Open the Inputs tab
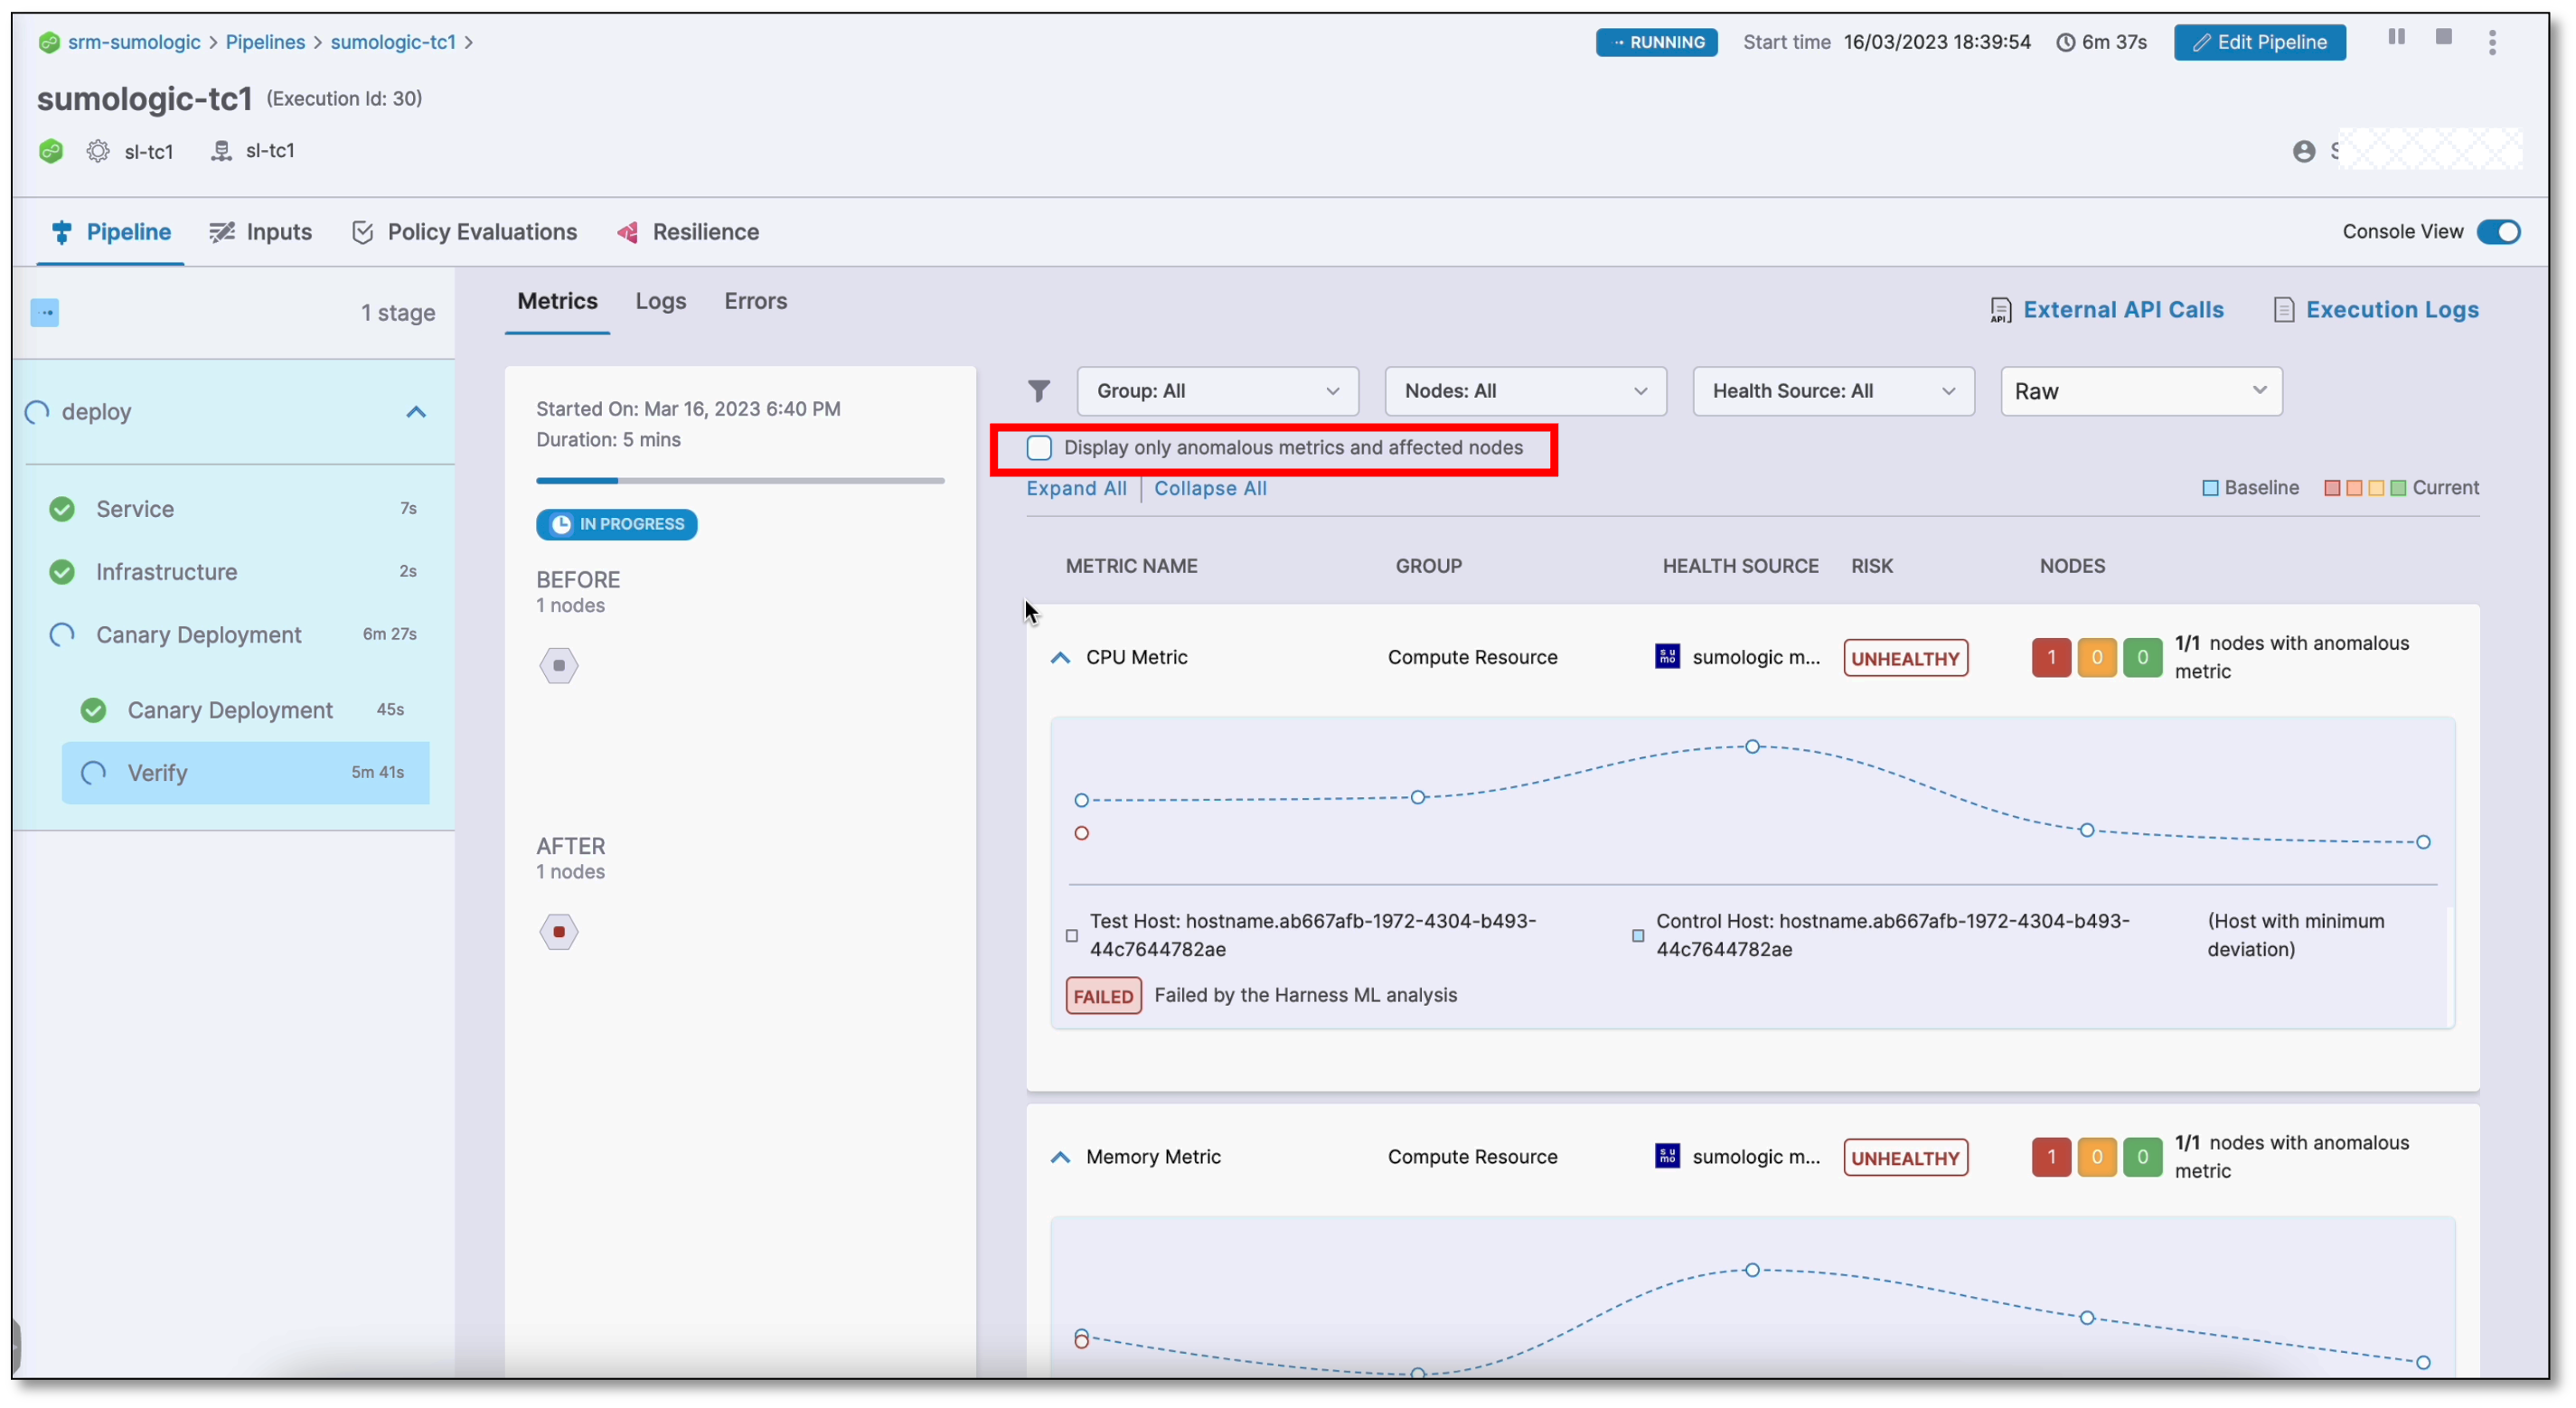Viewport: 2576px width, 1408px height. [260, 232]
